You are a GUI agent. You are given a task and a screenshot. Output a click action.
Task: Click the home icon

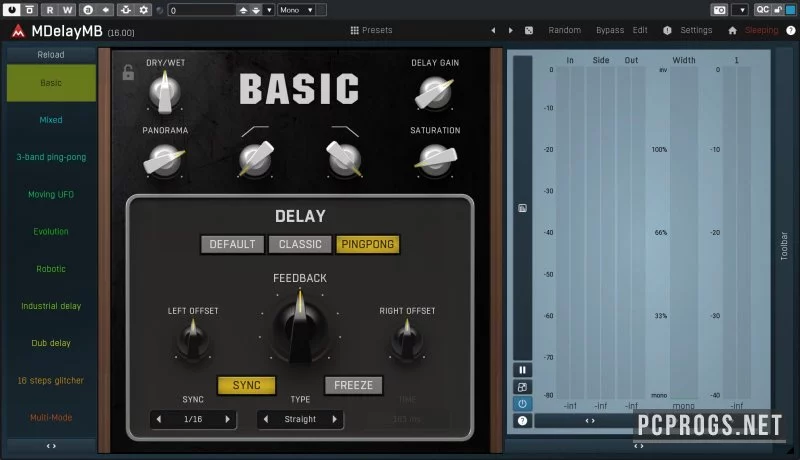tap(732, 31)
